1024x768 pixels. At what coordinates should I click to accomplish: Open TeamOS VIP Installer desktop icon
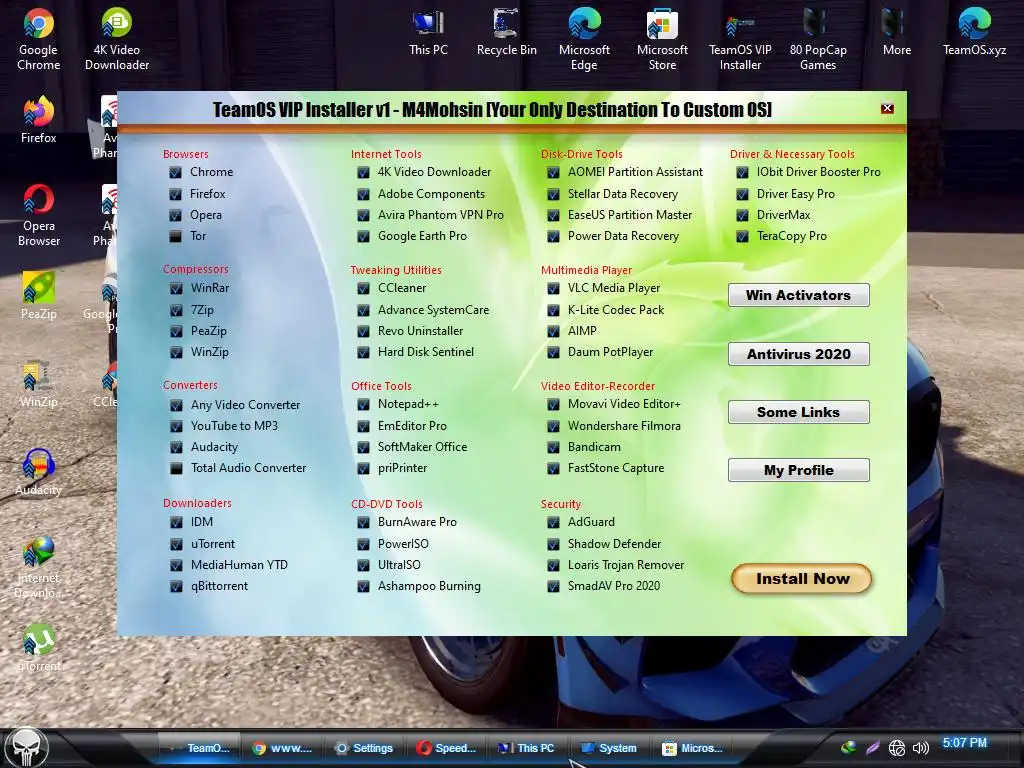click(740, 39)
